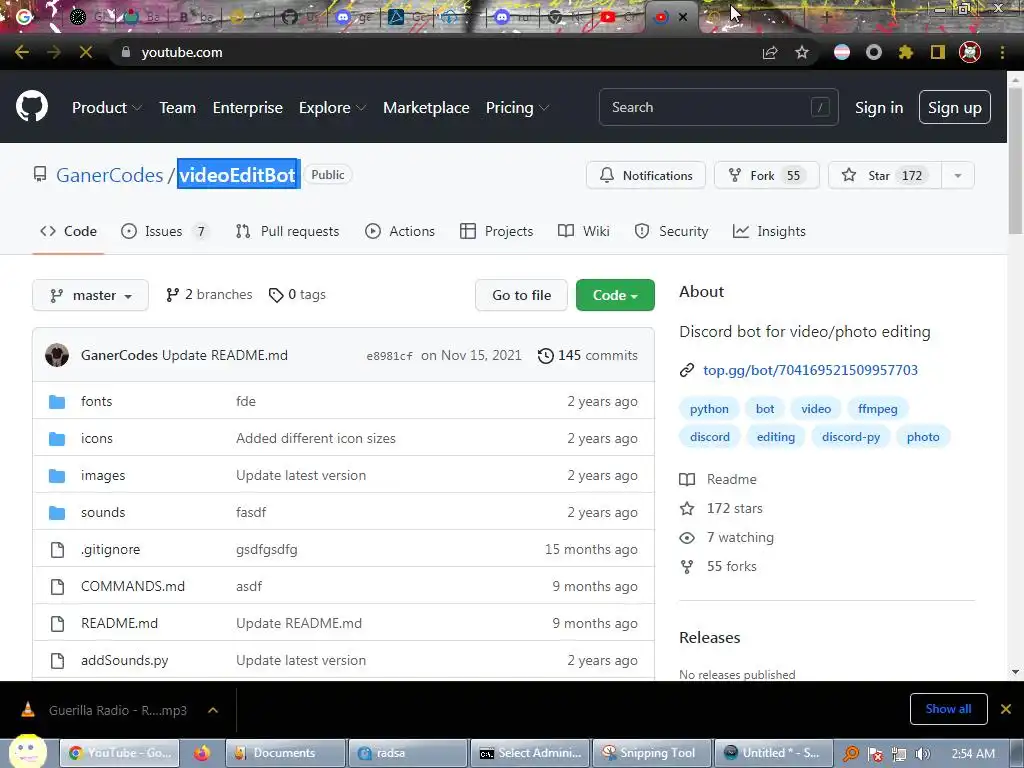Open commit hash e8981cf
Screen dimensions: 1024x768
(389, 356)
